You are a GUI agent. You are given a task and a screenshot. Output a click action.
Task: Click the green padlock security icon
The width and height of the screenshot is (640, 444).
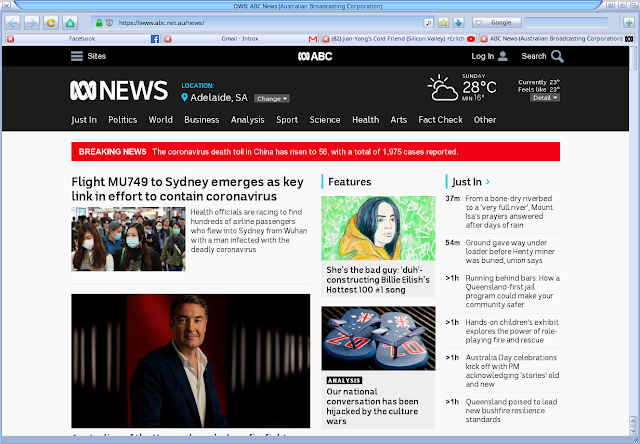click(x=99, y=23)
